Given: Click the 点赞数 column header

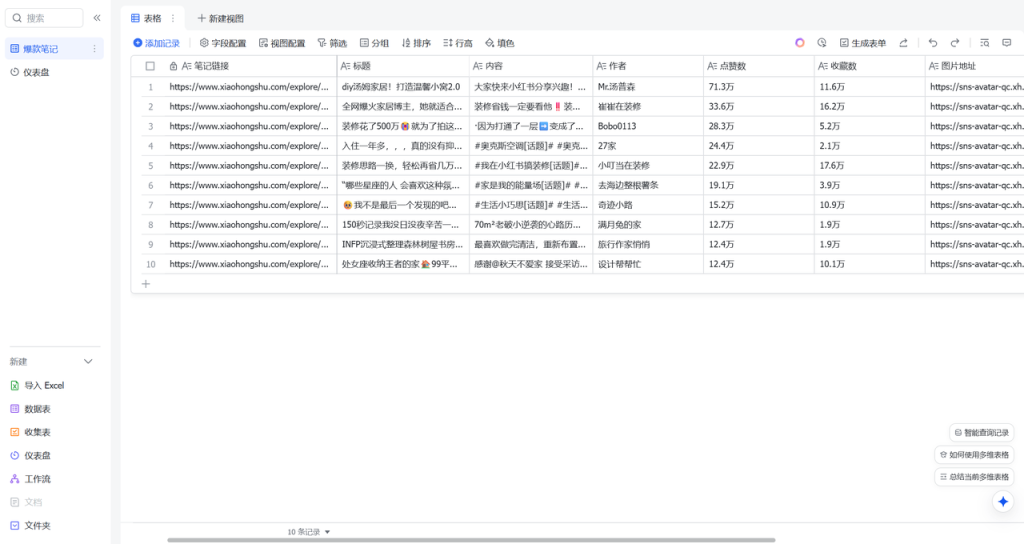Looking at the screenshot, I should [759, 66].
